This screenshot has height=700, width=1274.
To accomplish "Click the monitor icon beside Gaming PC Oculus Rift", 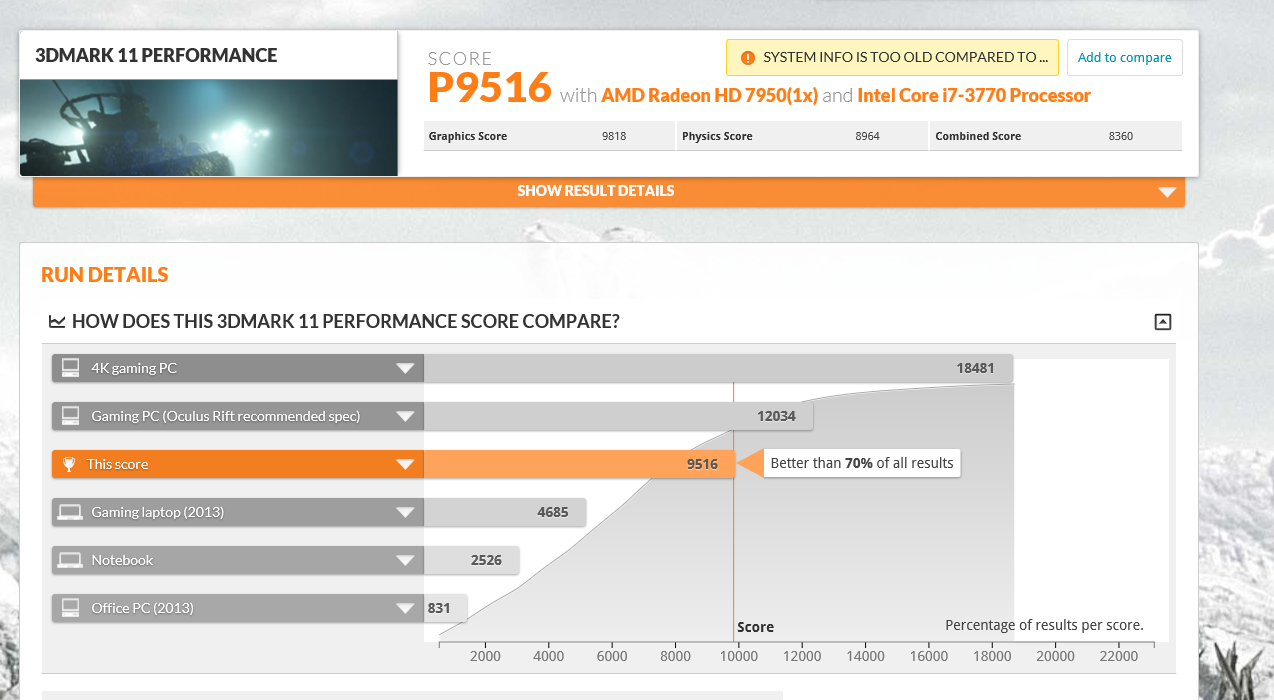I will [x=70, y=416].
